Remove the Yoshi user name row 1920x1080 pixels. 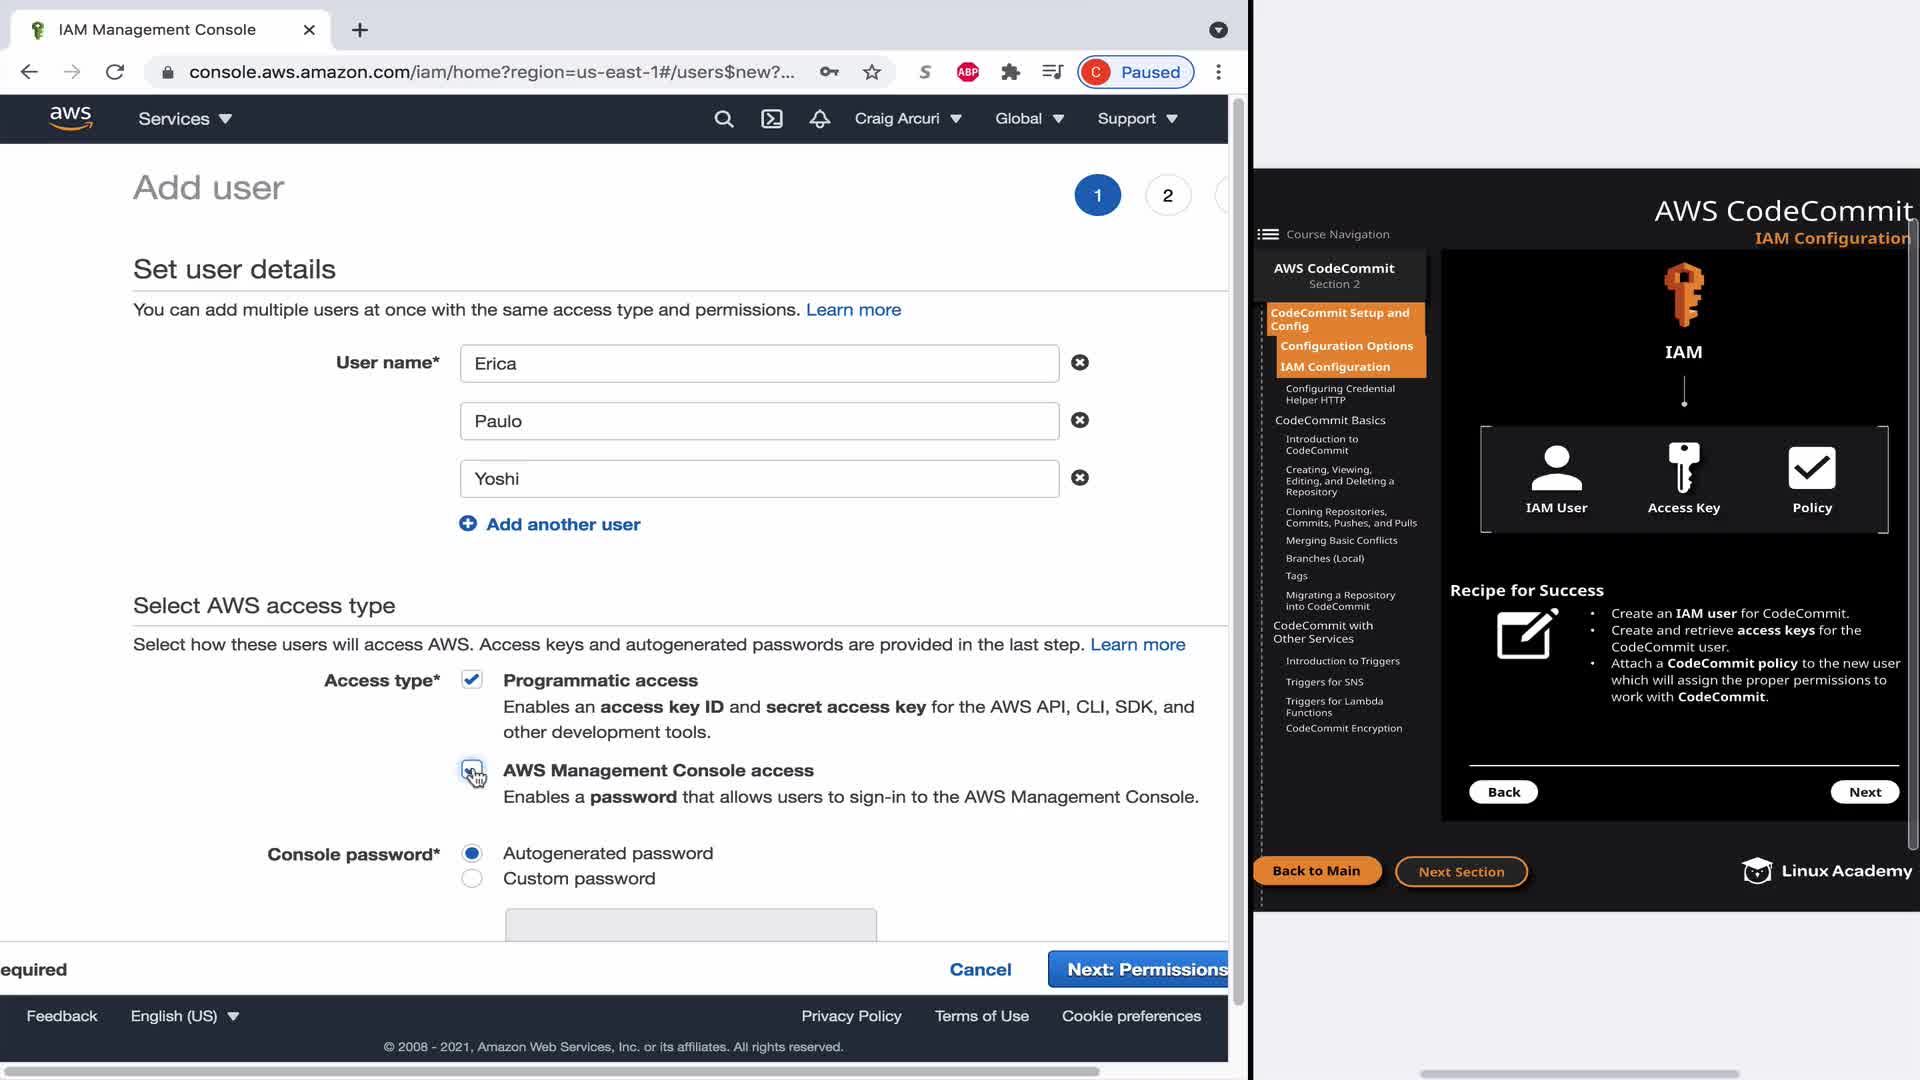pyautogui.click(x=1080, y=478)
